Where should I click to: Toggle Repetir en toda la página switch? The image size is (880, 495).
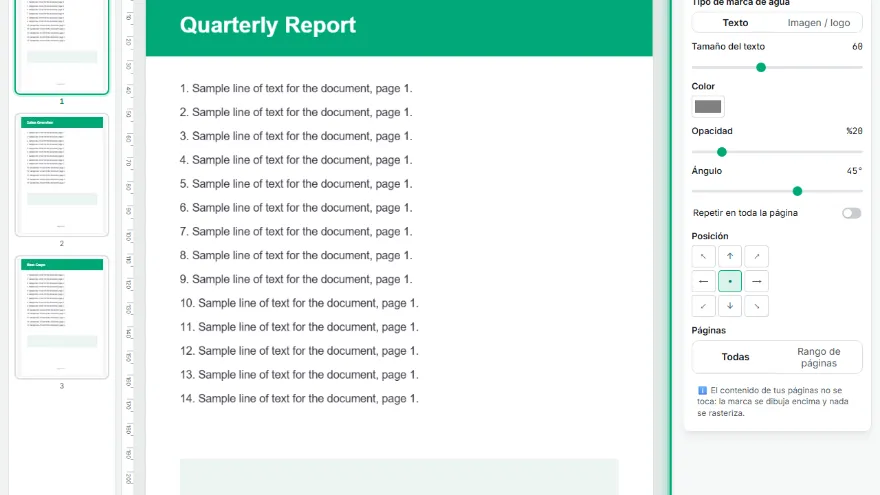pyautogui.click(x=851, y=213)
